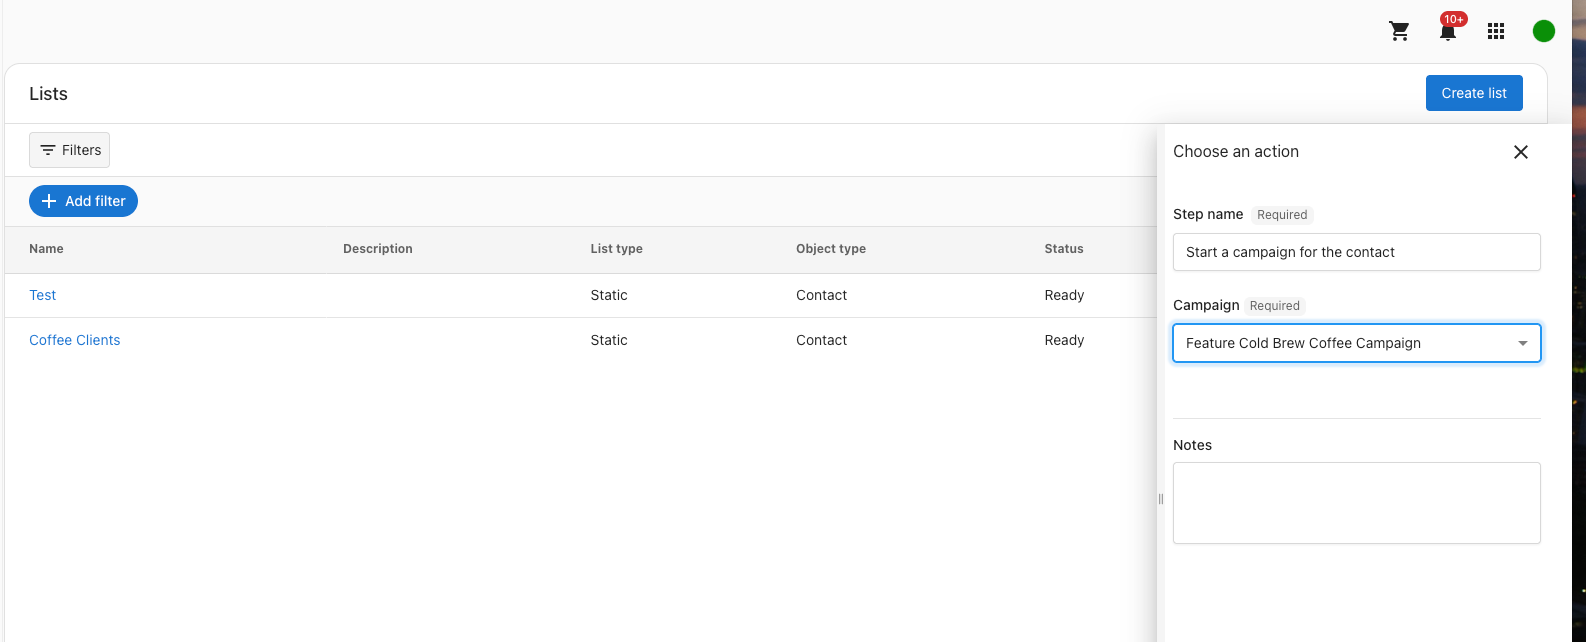Open the Filters button
1586x642 pixels.
pyautogui.click(x=70, y=150)
